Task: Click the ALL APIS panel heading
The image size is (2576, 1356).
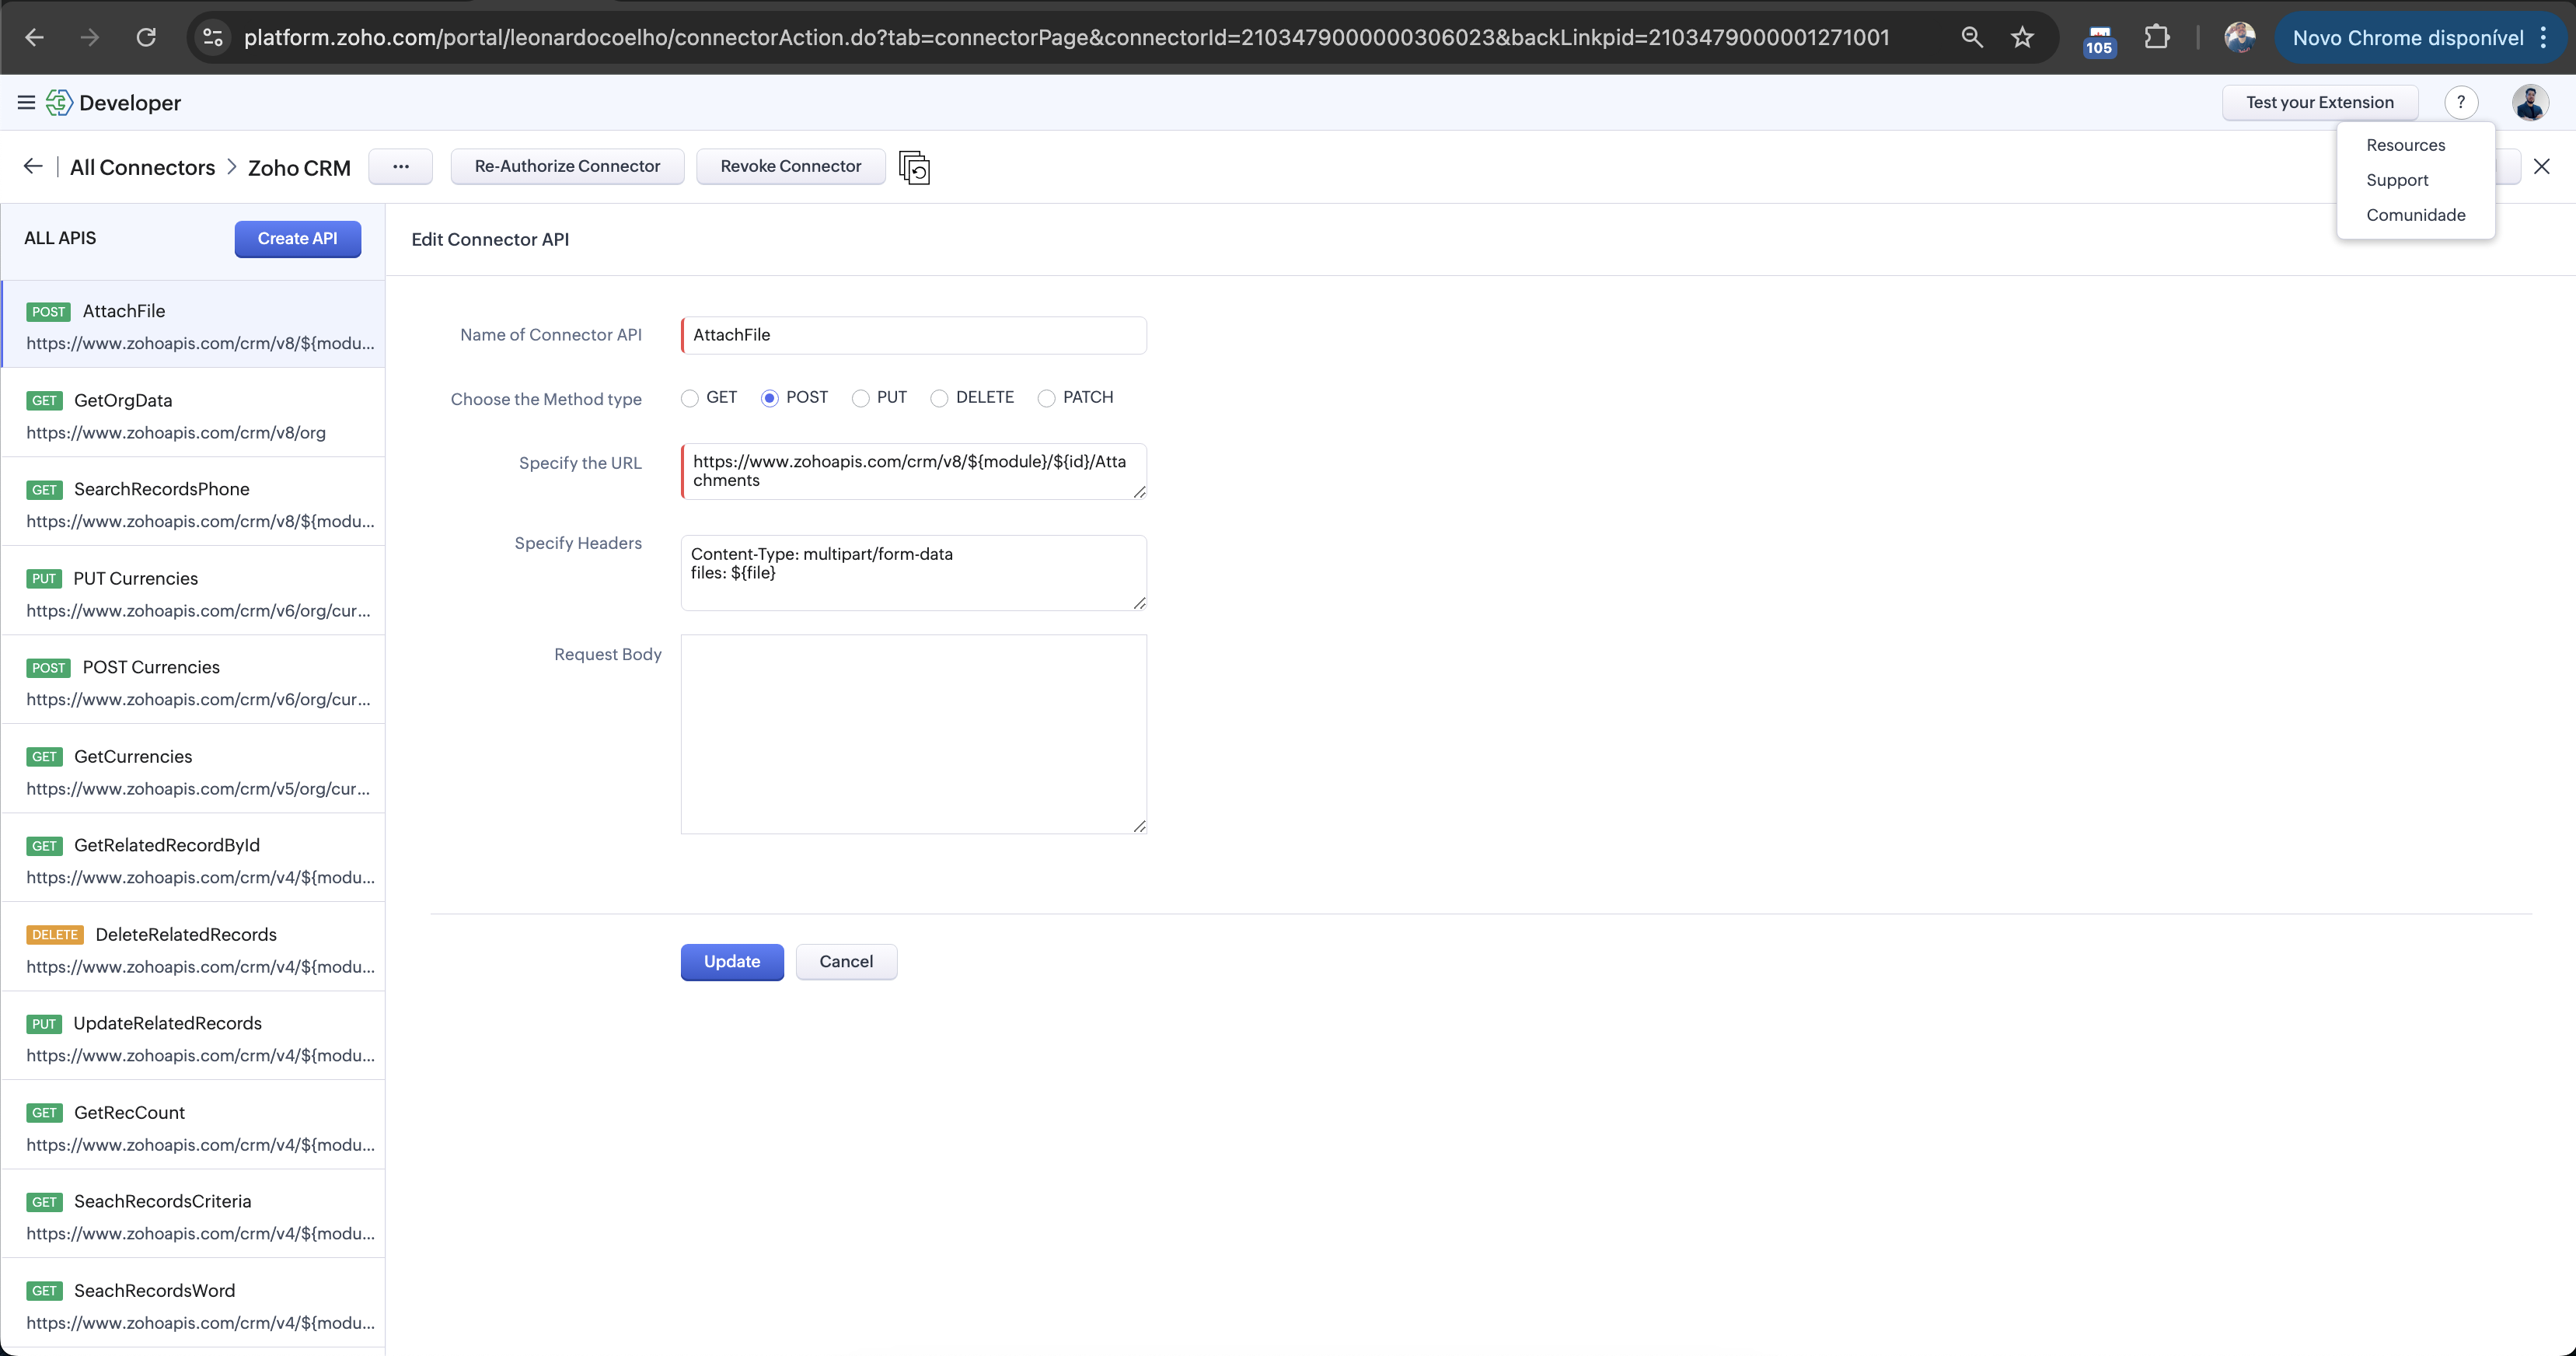Action: pos(60,238)
